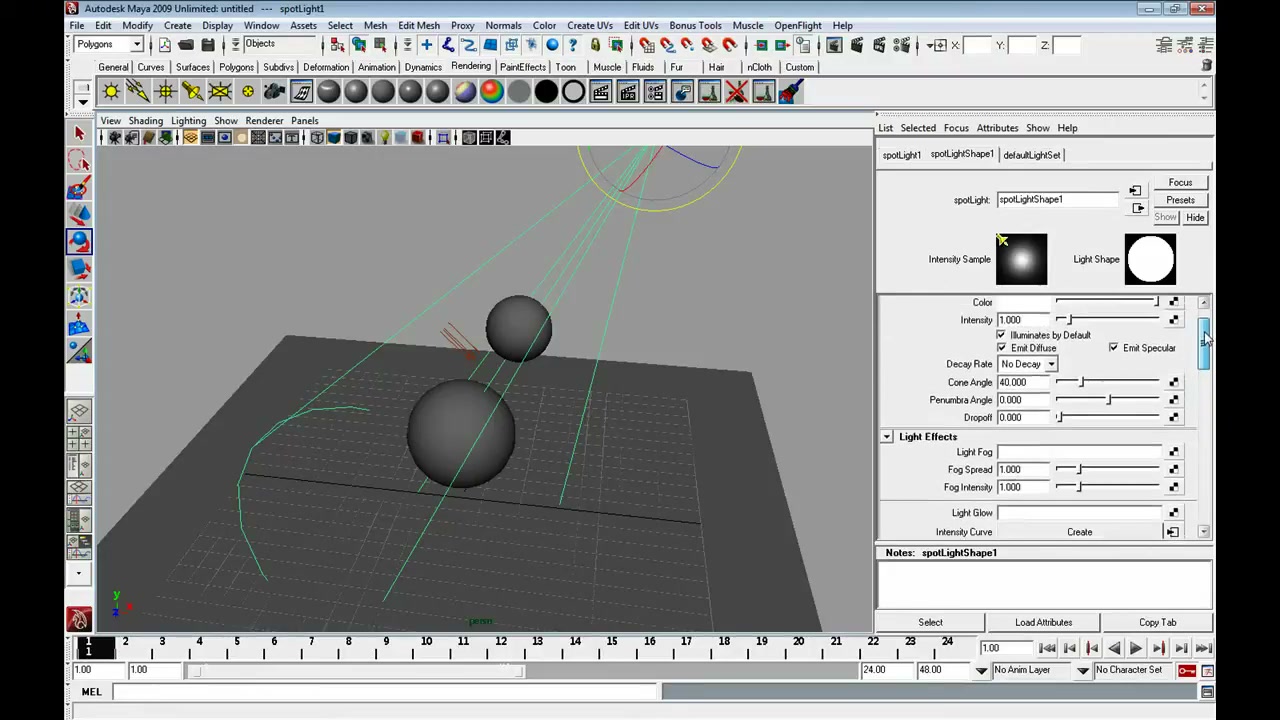Create a volume light from the shelf
Image resolution: width=1280 pixels, height=720 pixels.
[x=247, y=92]
